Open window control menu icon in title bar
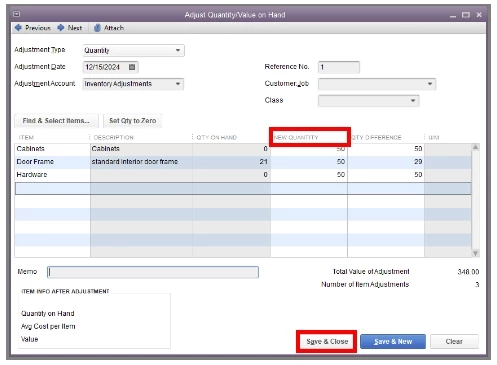This screenshot has width=497, height=365. tap(17, 14)
